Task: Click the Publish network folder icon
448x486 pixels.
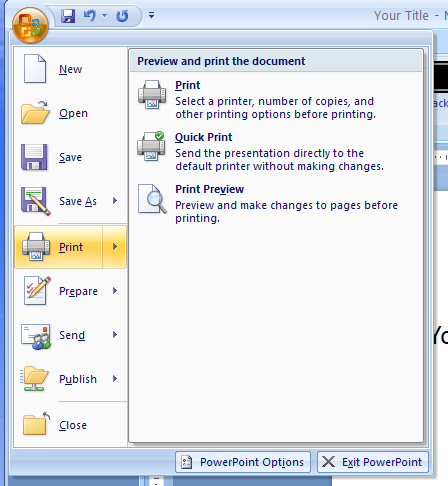Action: (35, 379)
